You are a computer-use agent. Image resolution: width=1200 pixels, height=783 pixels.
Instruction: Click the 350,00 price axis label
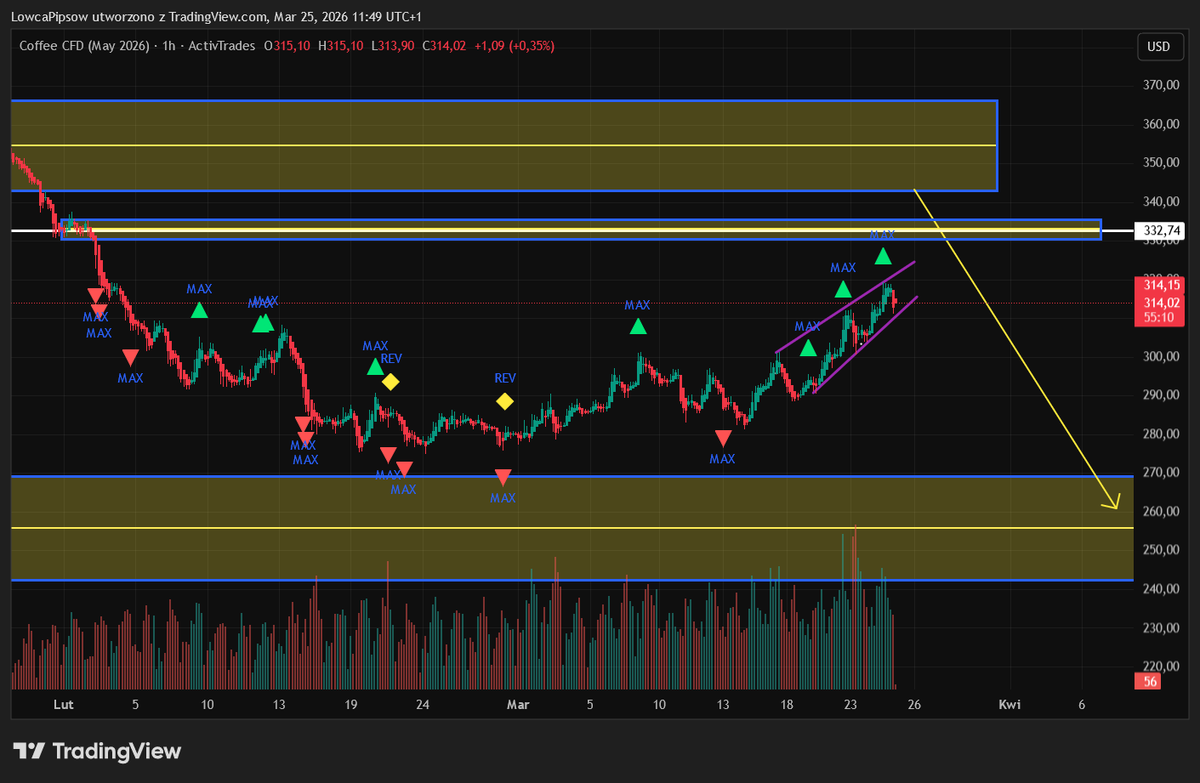point(1160,163)
